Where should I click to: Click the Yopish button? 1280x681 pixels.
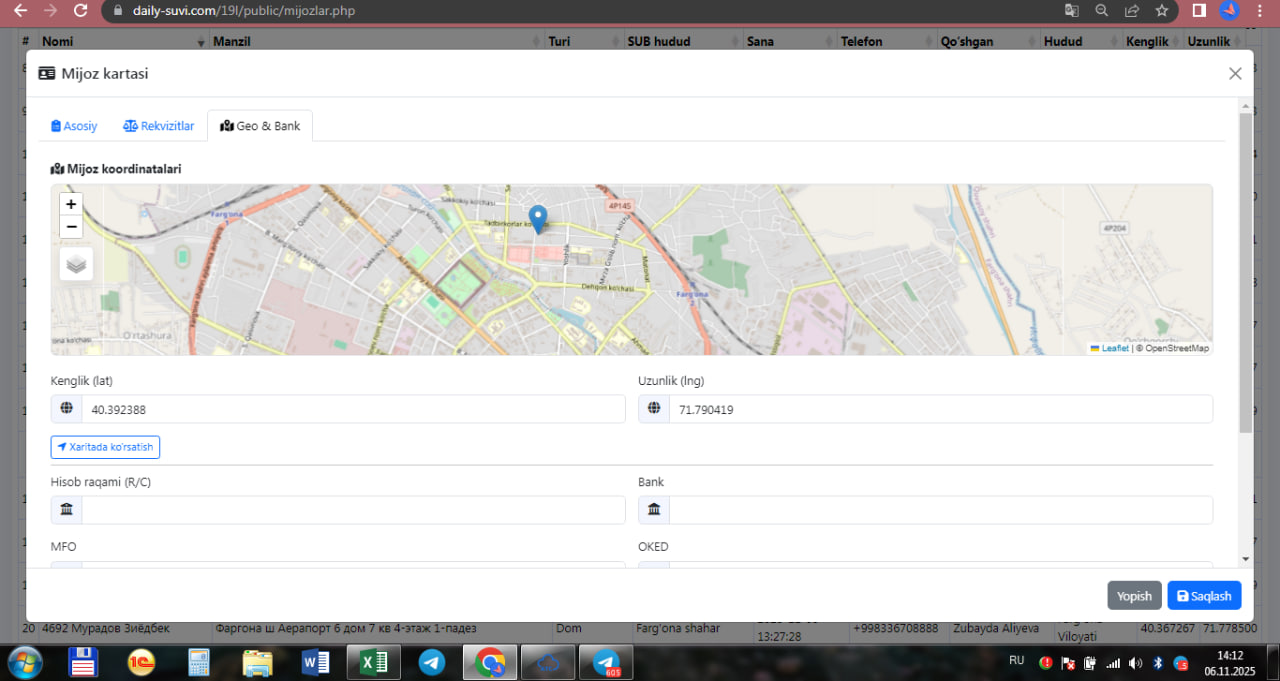coord(1134,596)
